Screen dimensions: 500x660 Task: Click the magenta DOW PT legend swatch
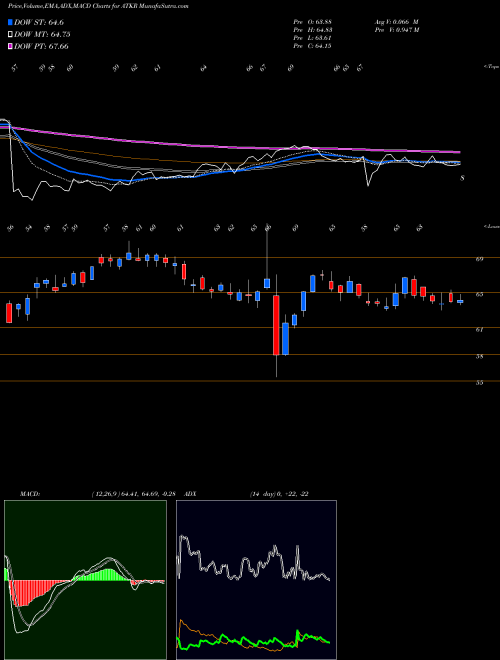pyautogui.click(x=10, y=46)
